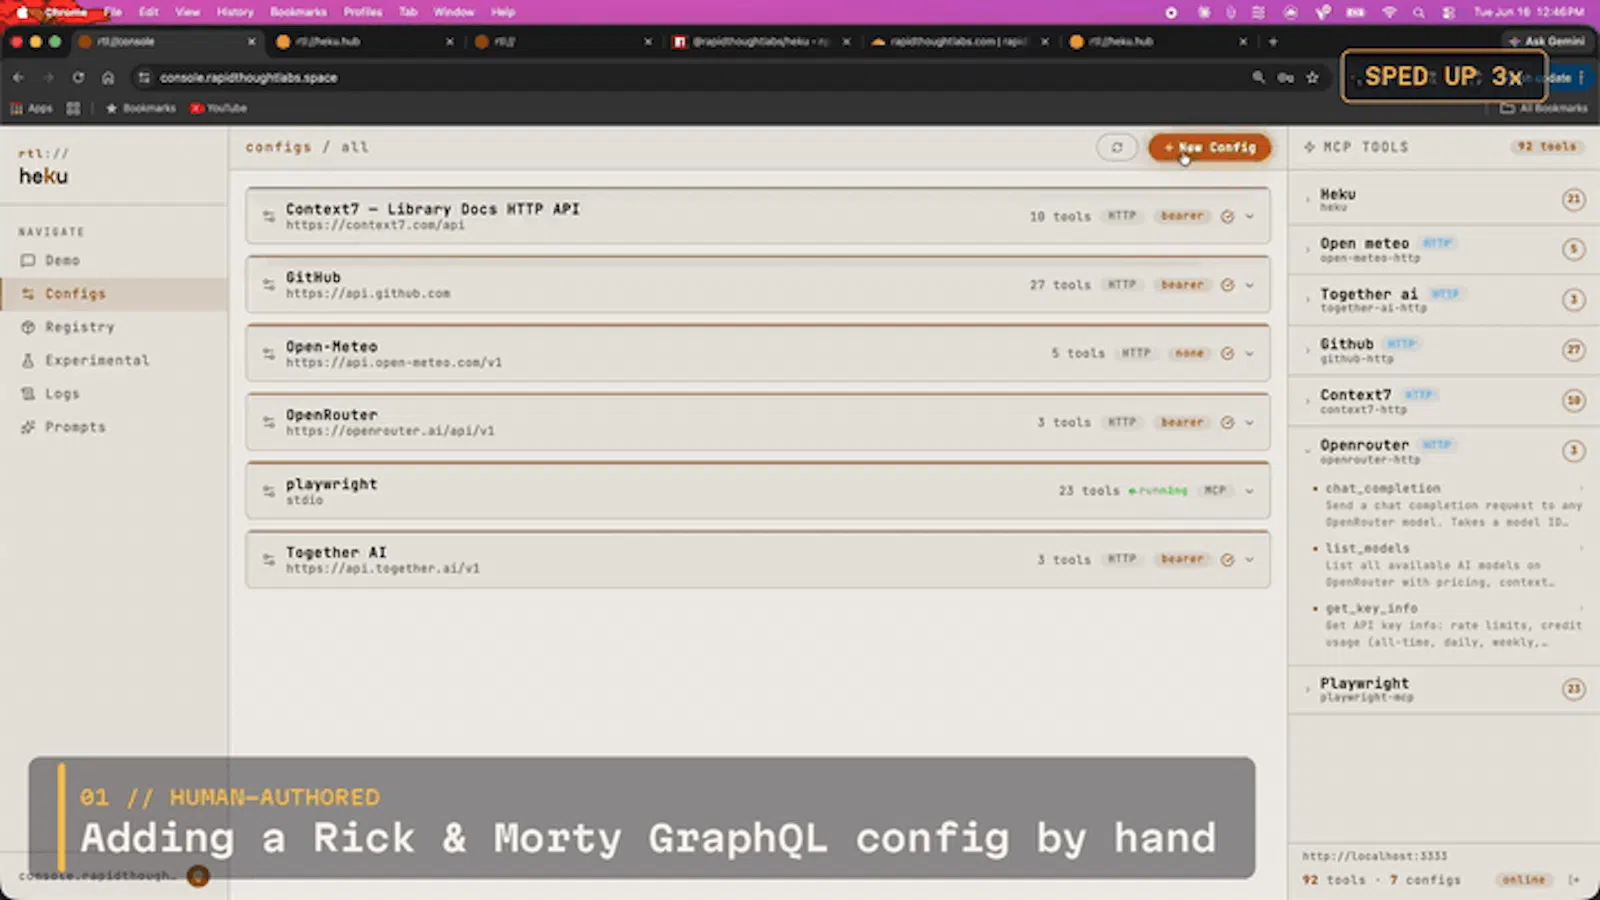Click the Ask Gemini button
1600x900 pixels.
tap(1547, 41)
